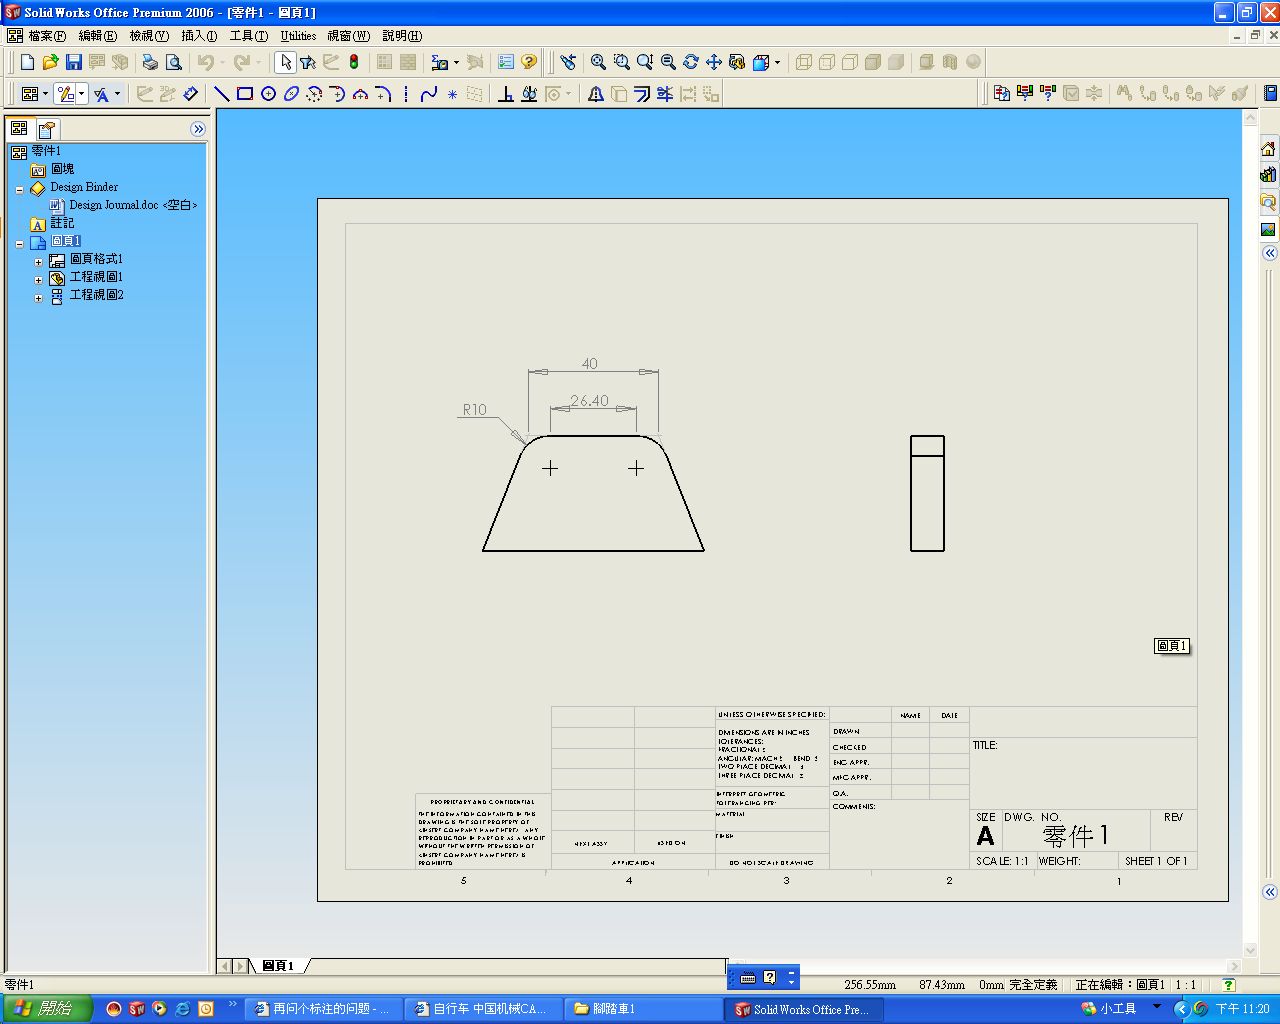Open the 檢視(V) menu
Screen dimensions: 1280x1024
click(x=149, y=36)
